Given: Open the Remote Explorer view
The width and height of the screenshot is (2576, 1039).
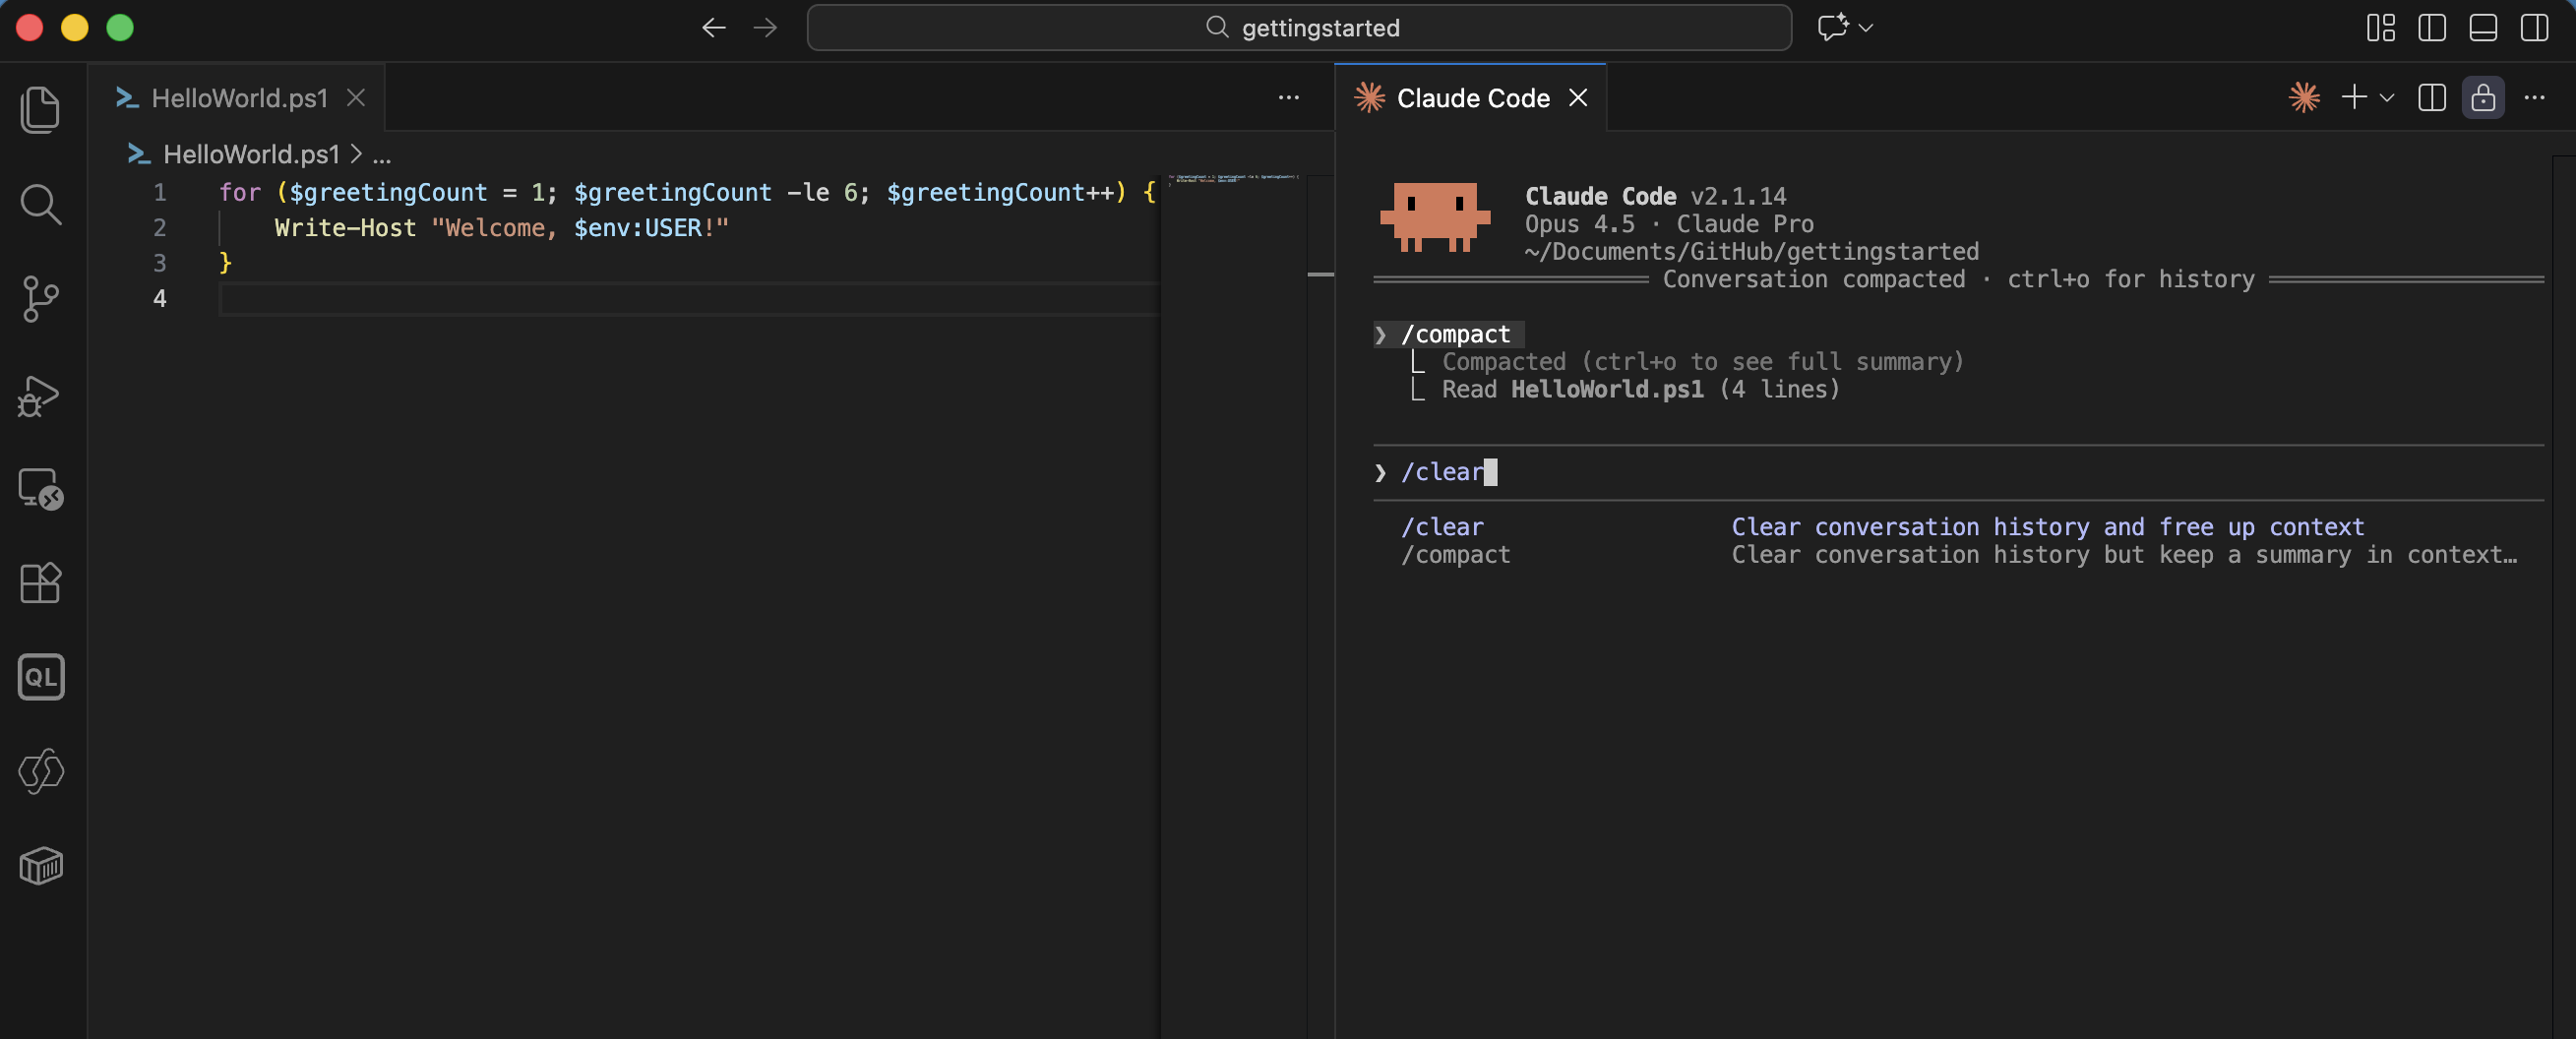Looking at the screenshot, I should click(x=40, y=489).
